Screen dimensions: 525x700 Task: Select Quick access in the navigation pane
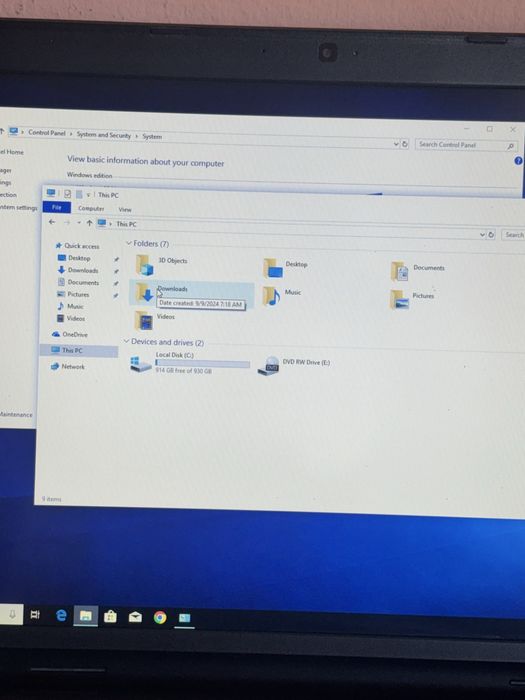pyautogui.click(x=77, y=246)
